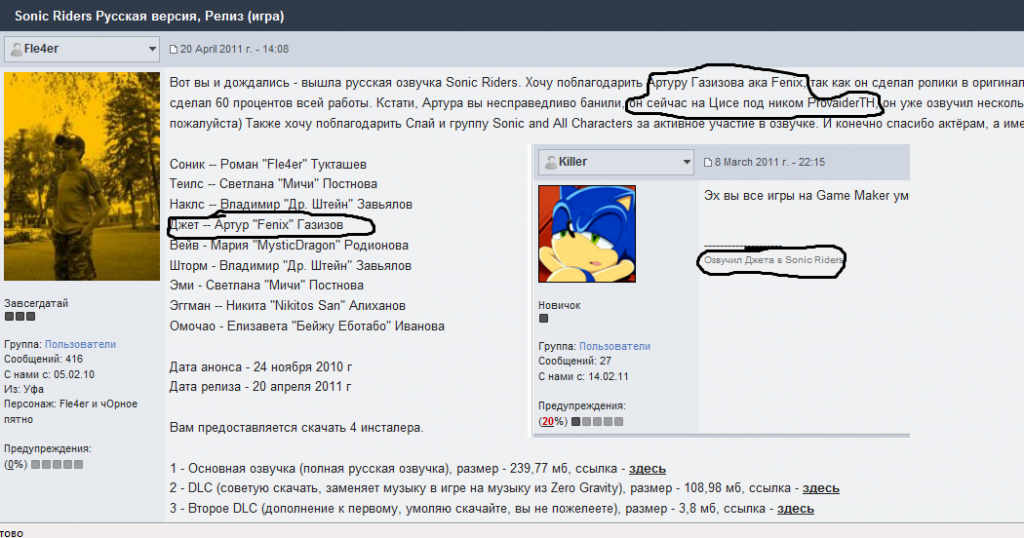The height and width of the screenshot is (538, 1024).
Task: Click С нами с: 14.02.11 text
Action: [583, 376]
